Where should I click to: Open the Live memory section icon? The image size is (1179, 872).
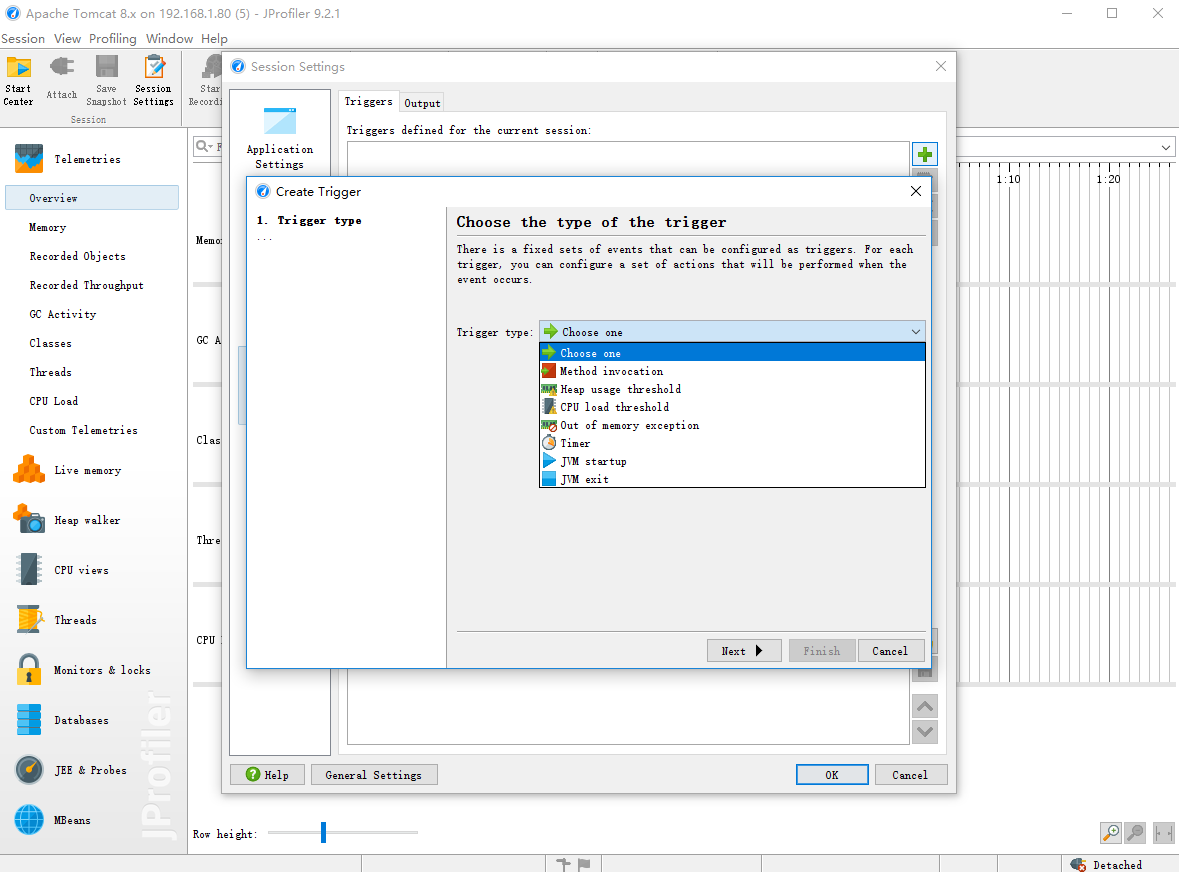point(29,470)
